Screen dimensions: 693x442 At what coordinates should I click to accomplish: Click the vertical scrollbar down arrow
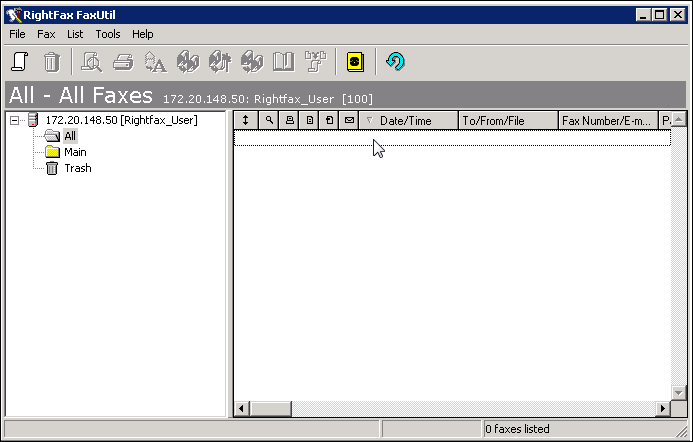679,392
